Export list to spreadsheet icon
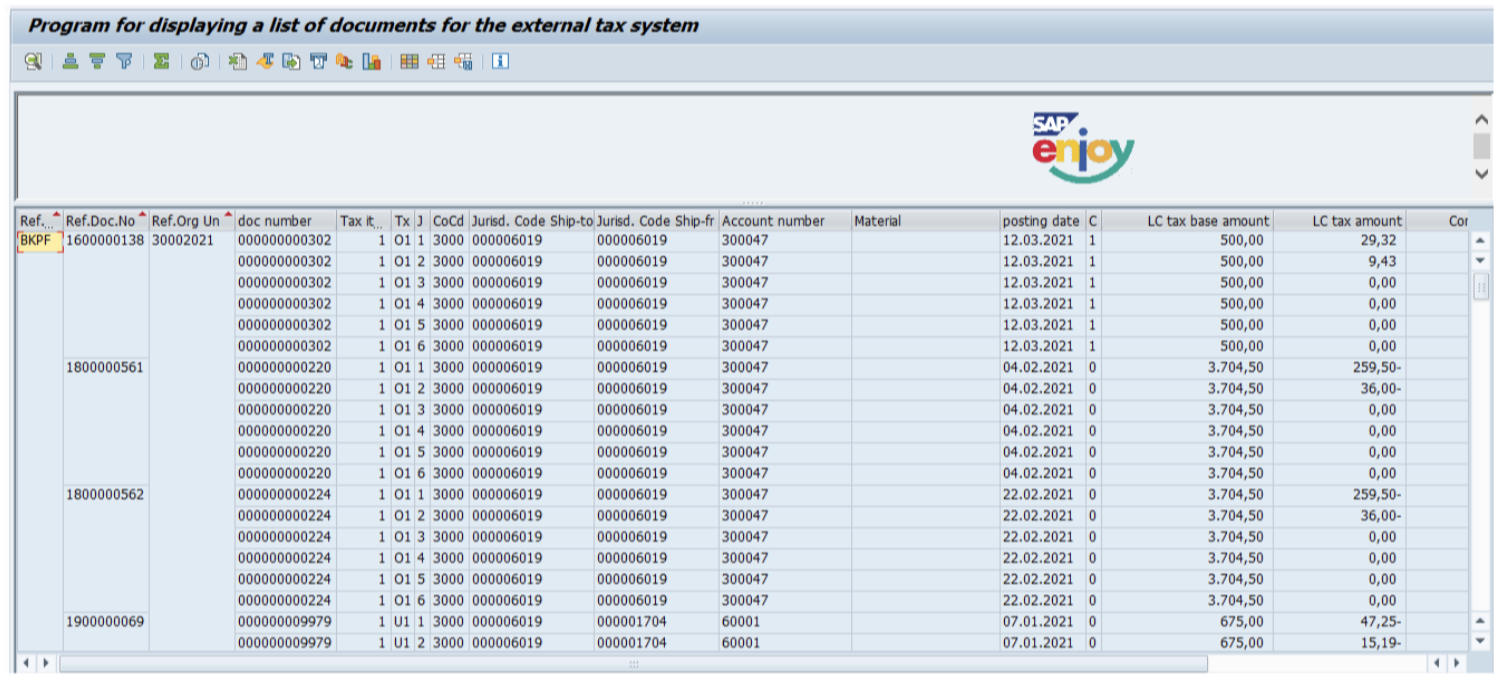This screenshot has width=1502, height=684. click(x=237, y=62)
